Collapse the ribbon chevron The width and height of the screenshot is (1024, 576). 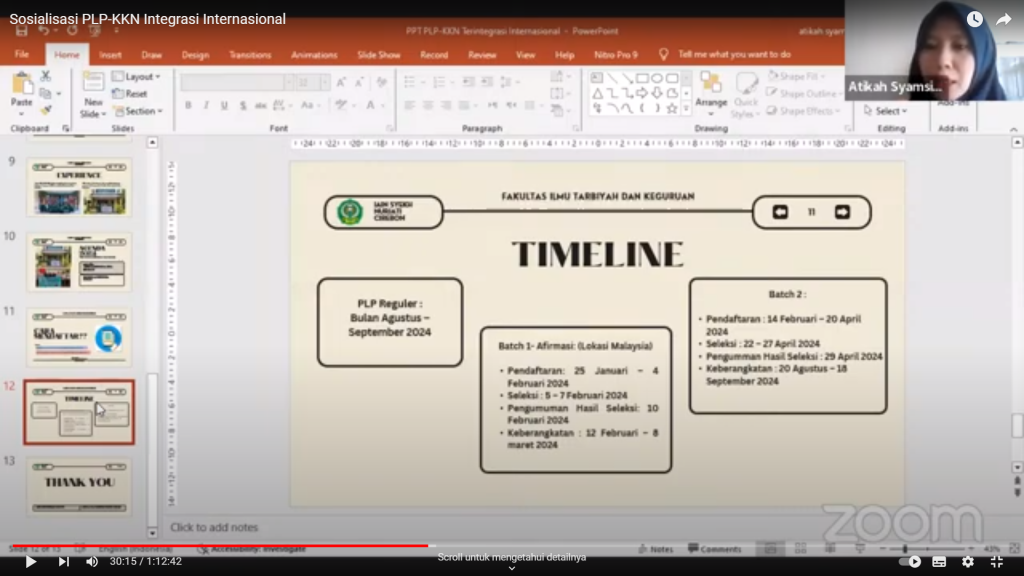pyautogui.click(x=1013, y=129)
